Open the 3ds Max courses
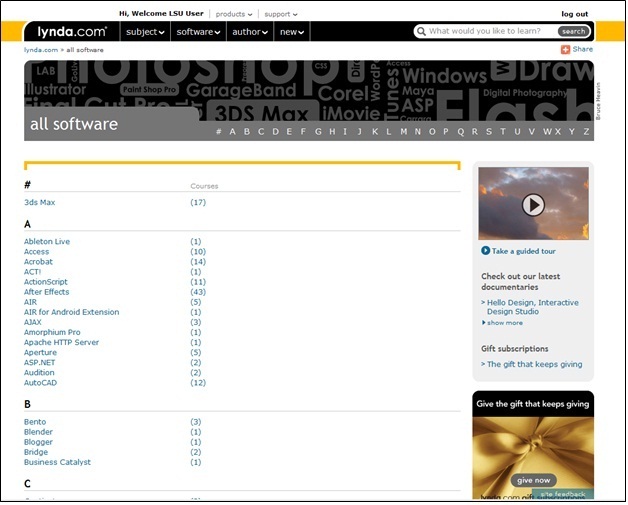This screenshot has height=505, width=628. click(39, 202)
